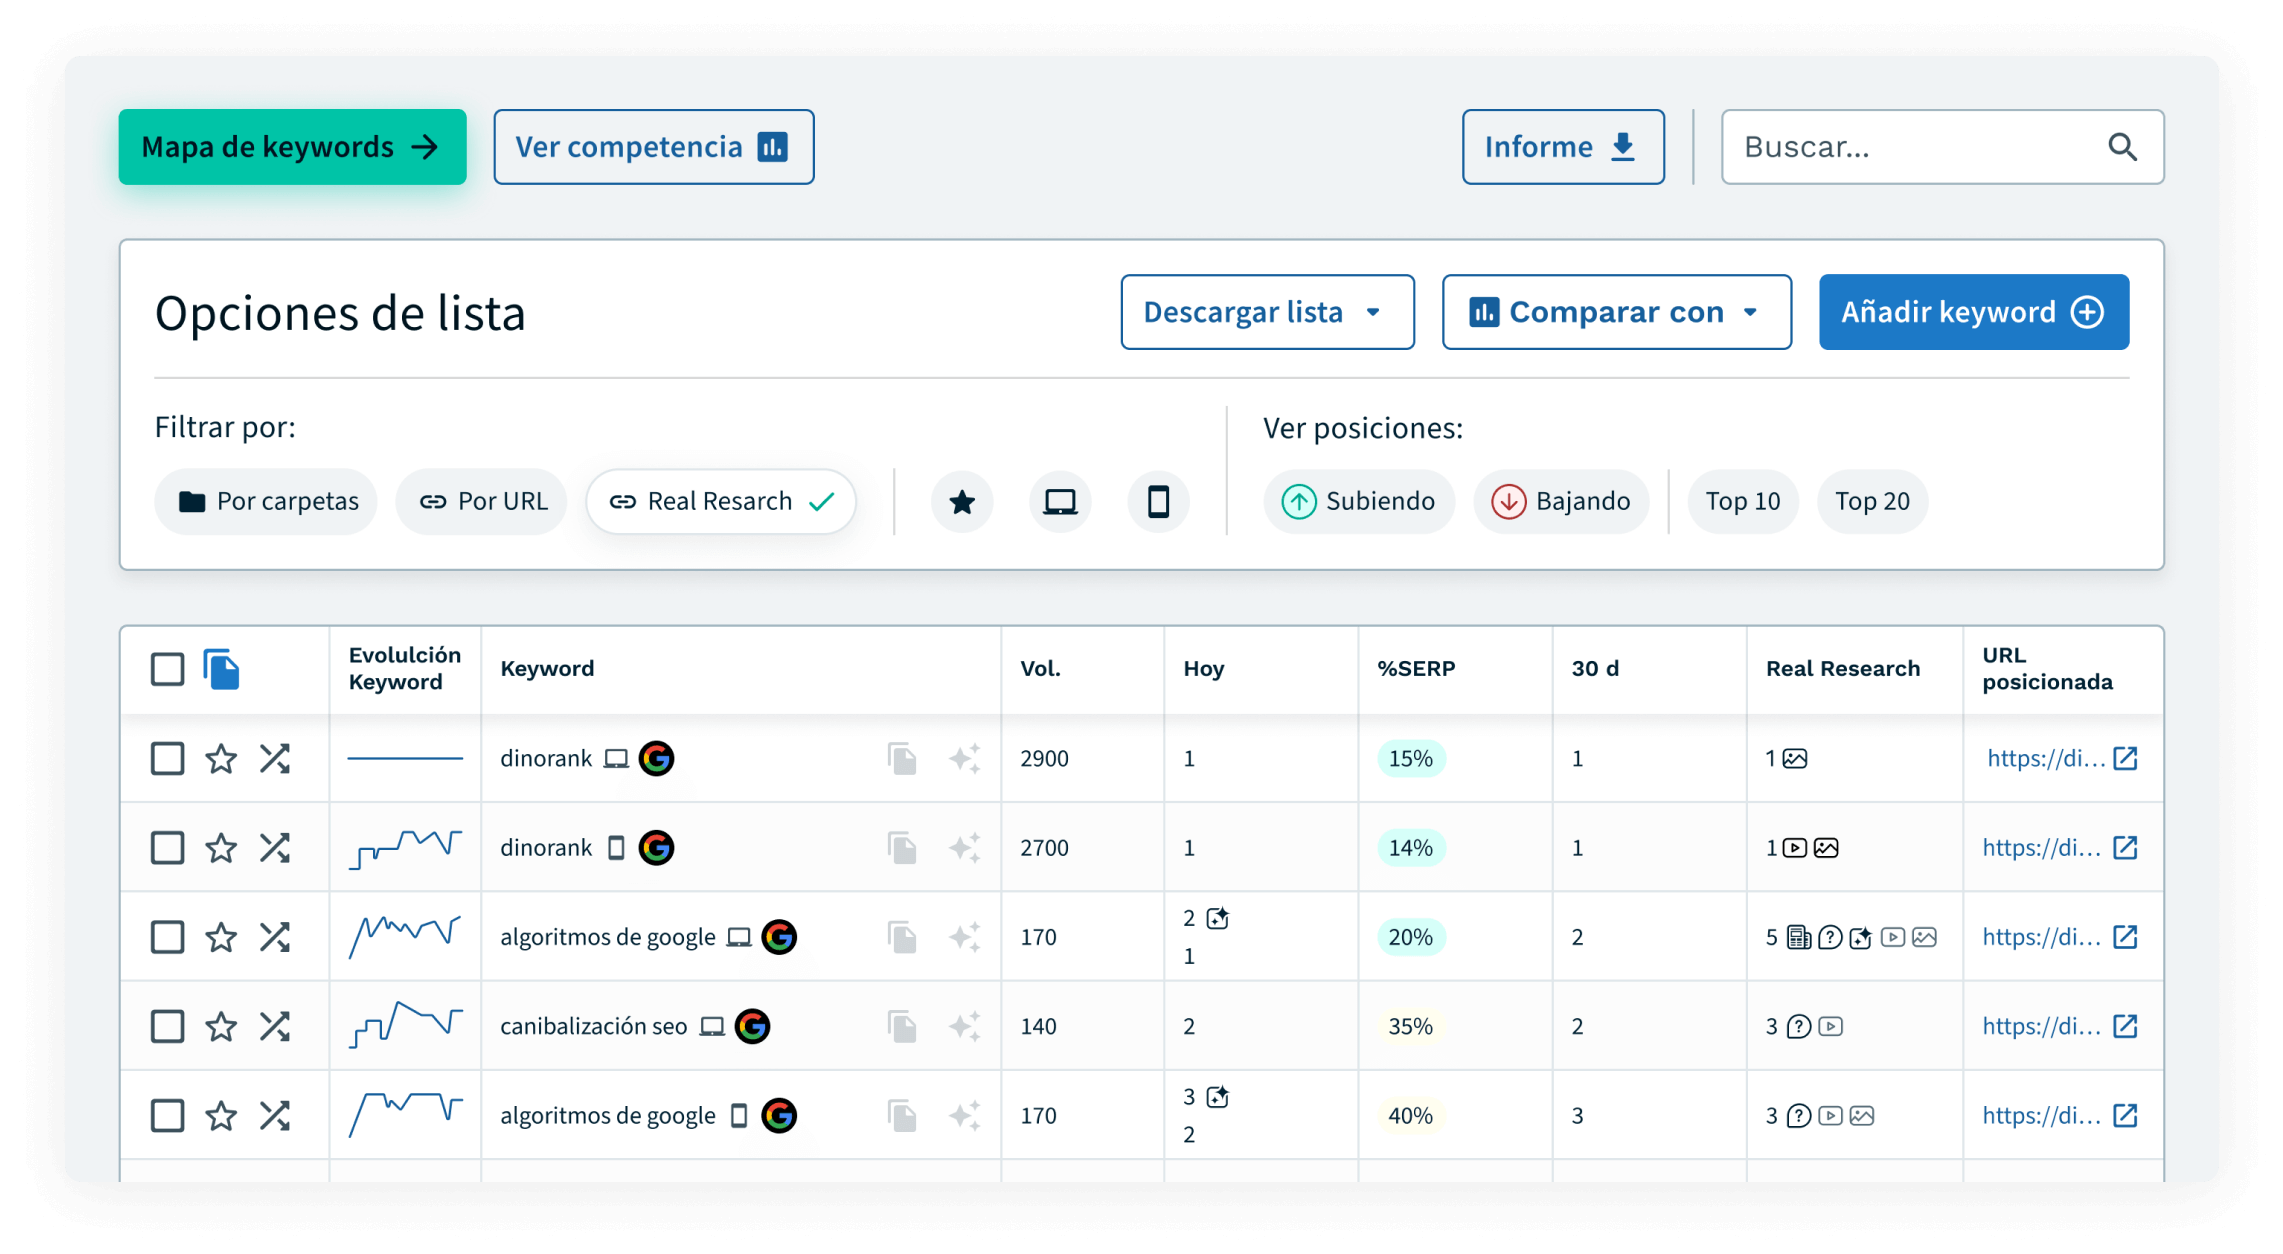The height and width of the screenshot is (1254, 2283).
Task: Expand the Comparar con dropdown
Action: pos(1615,312)
